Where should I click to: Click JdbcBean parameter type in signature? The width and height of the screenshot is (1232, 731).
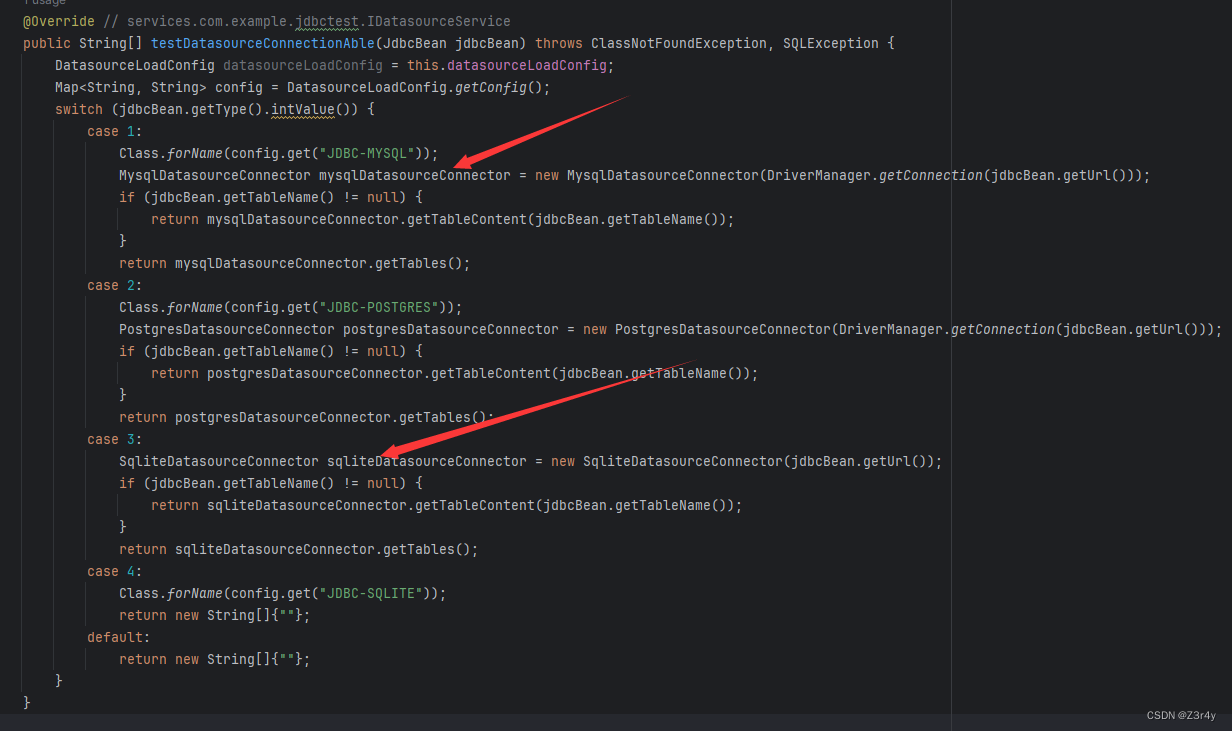click(415, 43)
